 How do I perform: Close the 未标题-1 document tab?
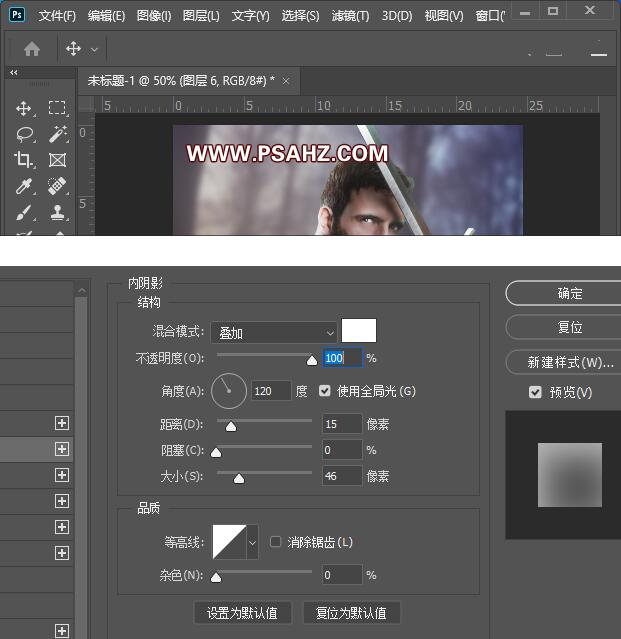pos(286,81)
